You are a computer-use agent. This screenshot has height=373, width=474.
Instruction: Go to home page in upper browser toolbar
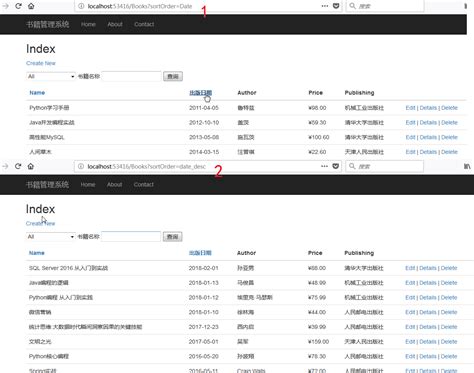coord(31,6)
